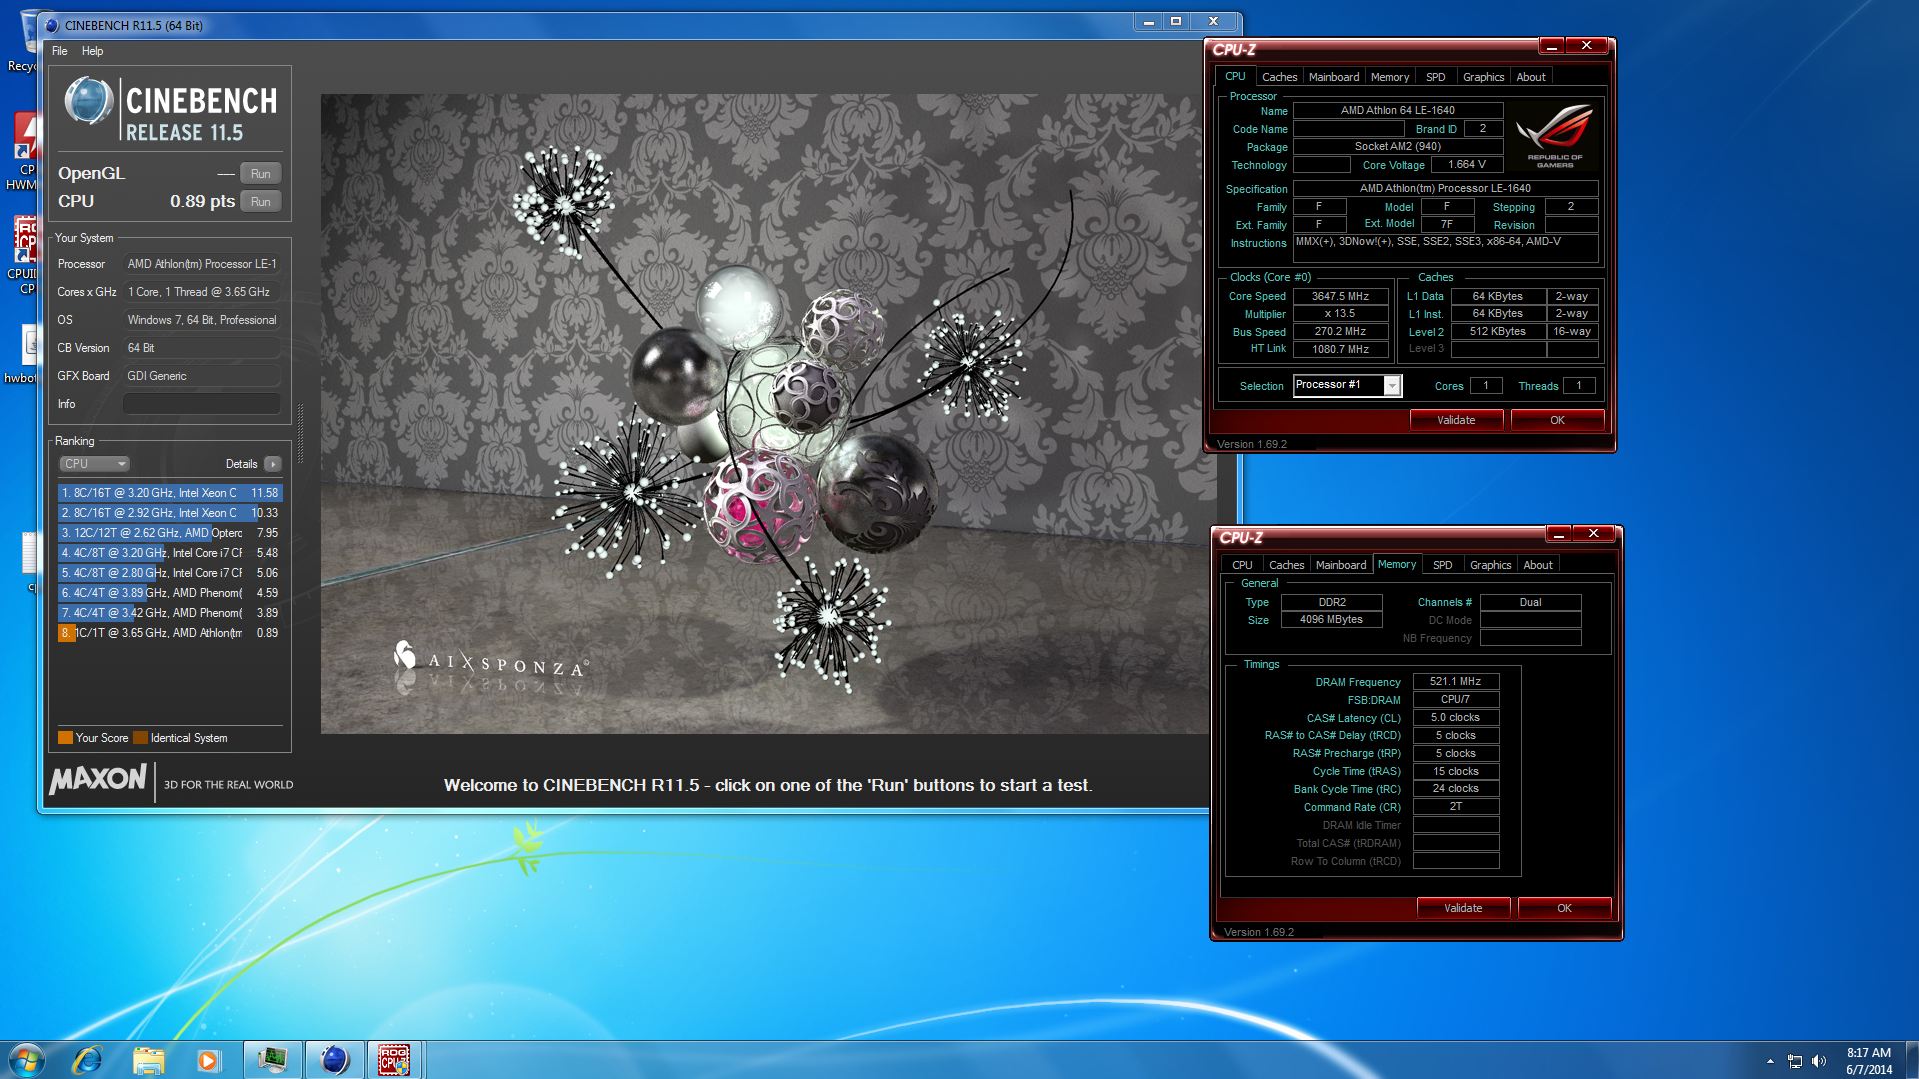Maximize the CINEBENCH R11.5 window
Viewport: 1919px width, 1079px height.
(x=1176, y=21)
